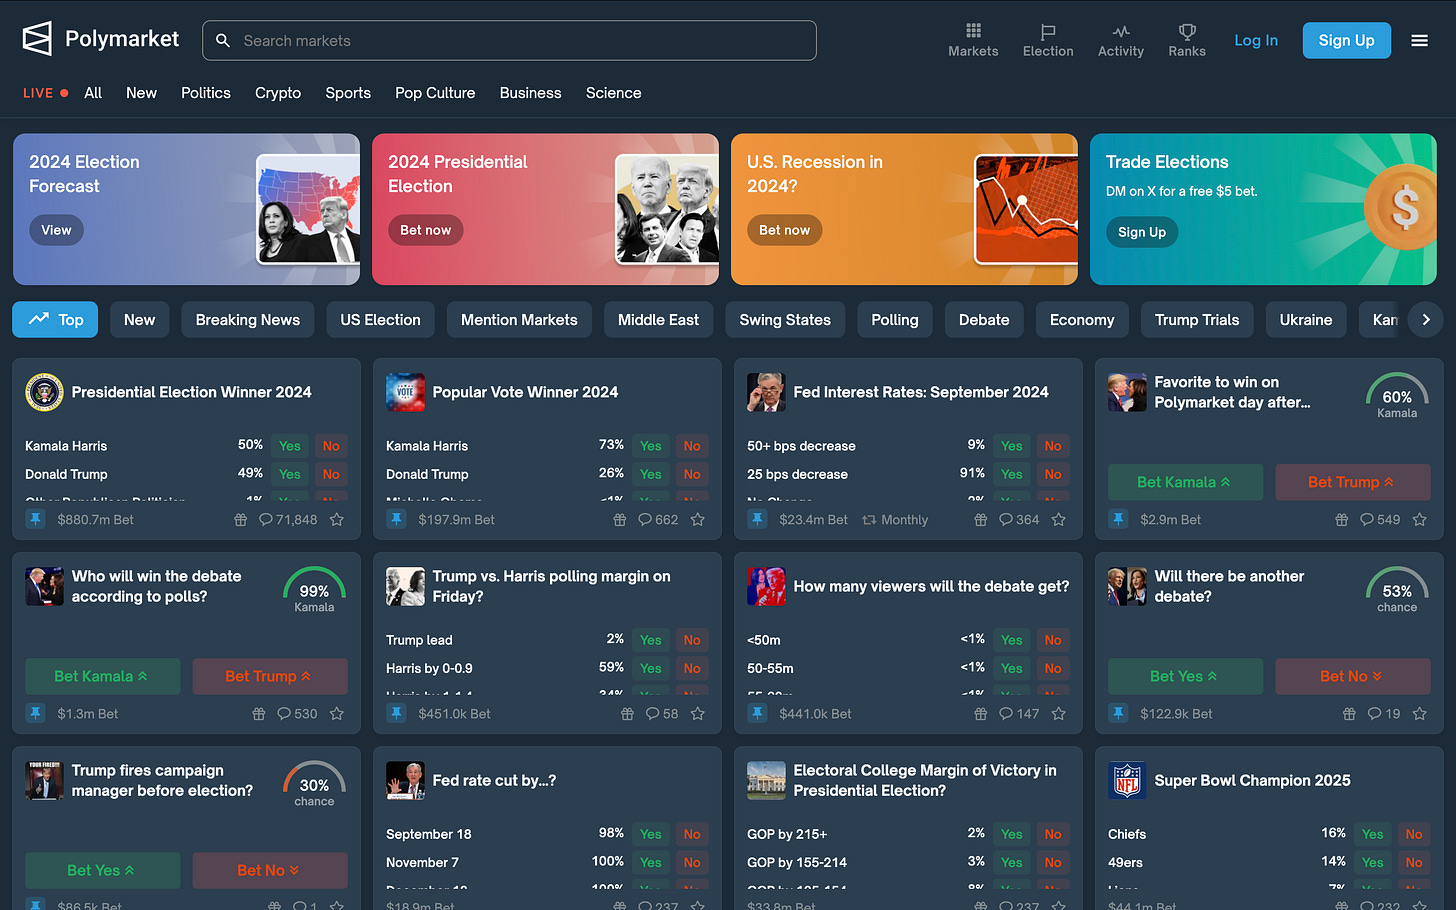Viewport: 1456px width, 910px height.
Task: Select the Science category
Action: tap(613, 93)
